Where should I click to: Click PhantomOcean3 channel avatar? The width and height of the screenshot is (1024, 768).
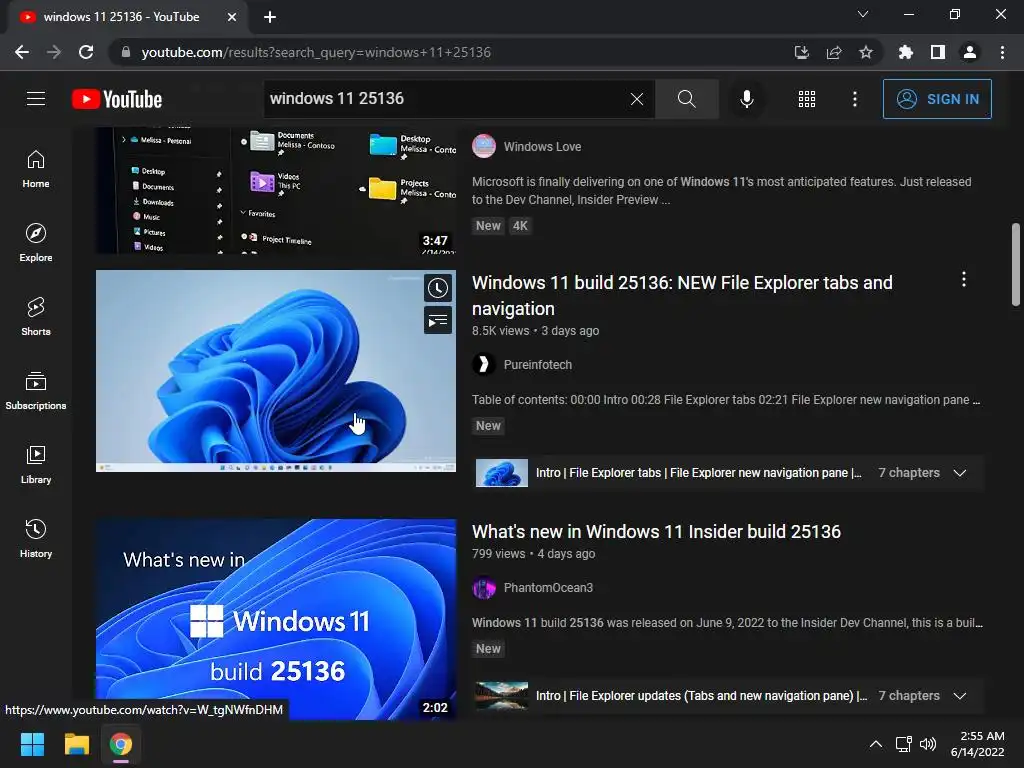click(484, 588)
